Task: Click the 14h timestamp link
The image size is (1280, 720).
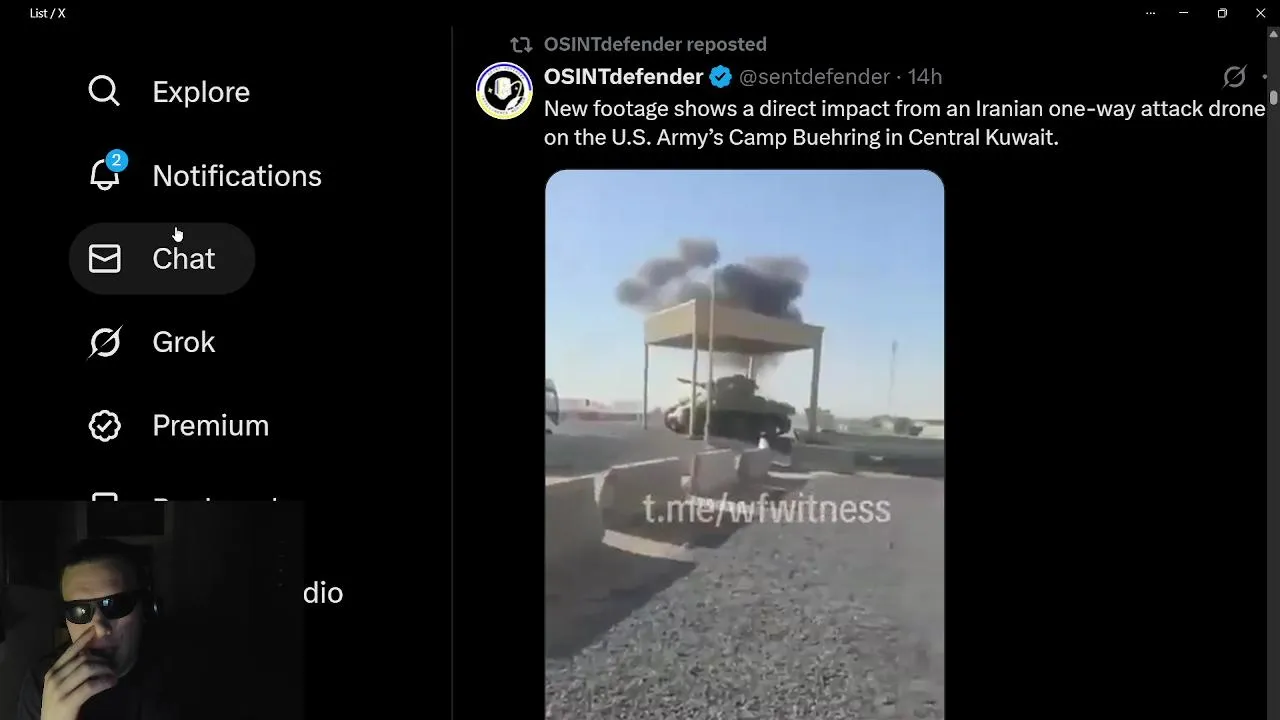Action: coord(924,77)
